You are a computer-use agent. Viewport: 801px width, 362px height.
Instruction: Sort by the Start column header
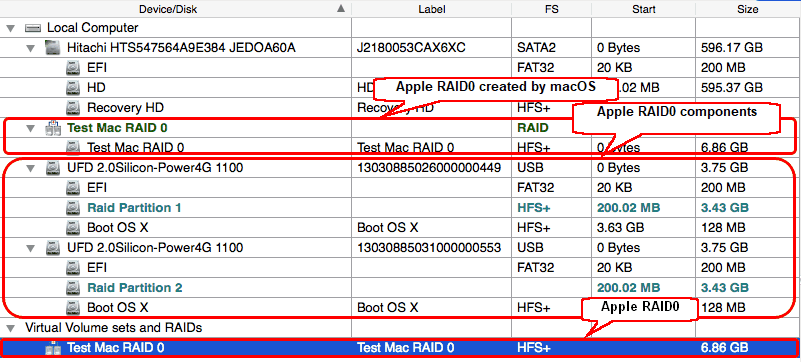[x=643, y=9]
